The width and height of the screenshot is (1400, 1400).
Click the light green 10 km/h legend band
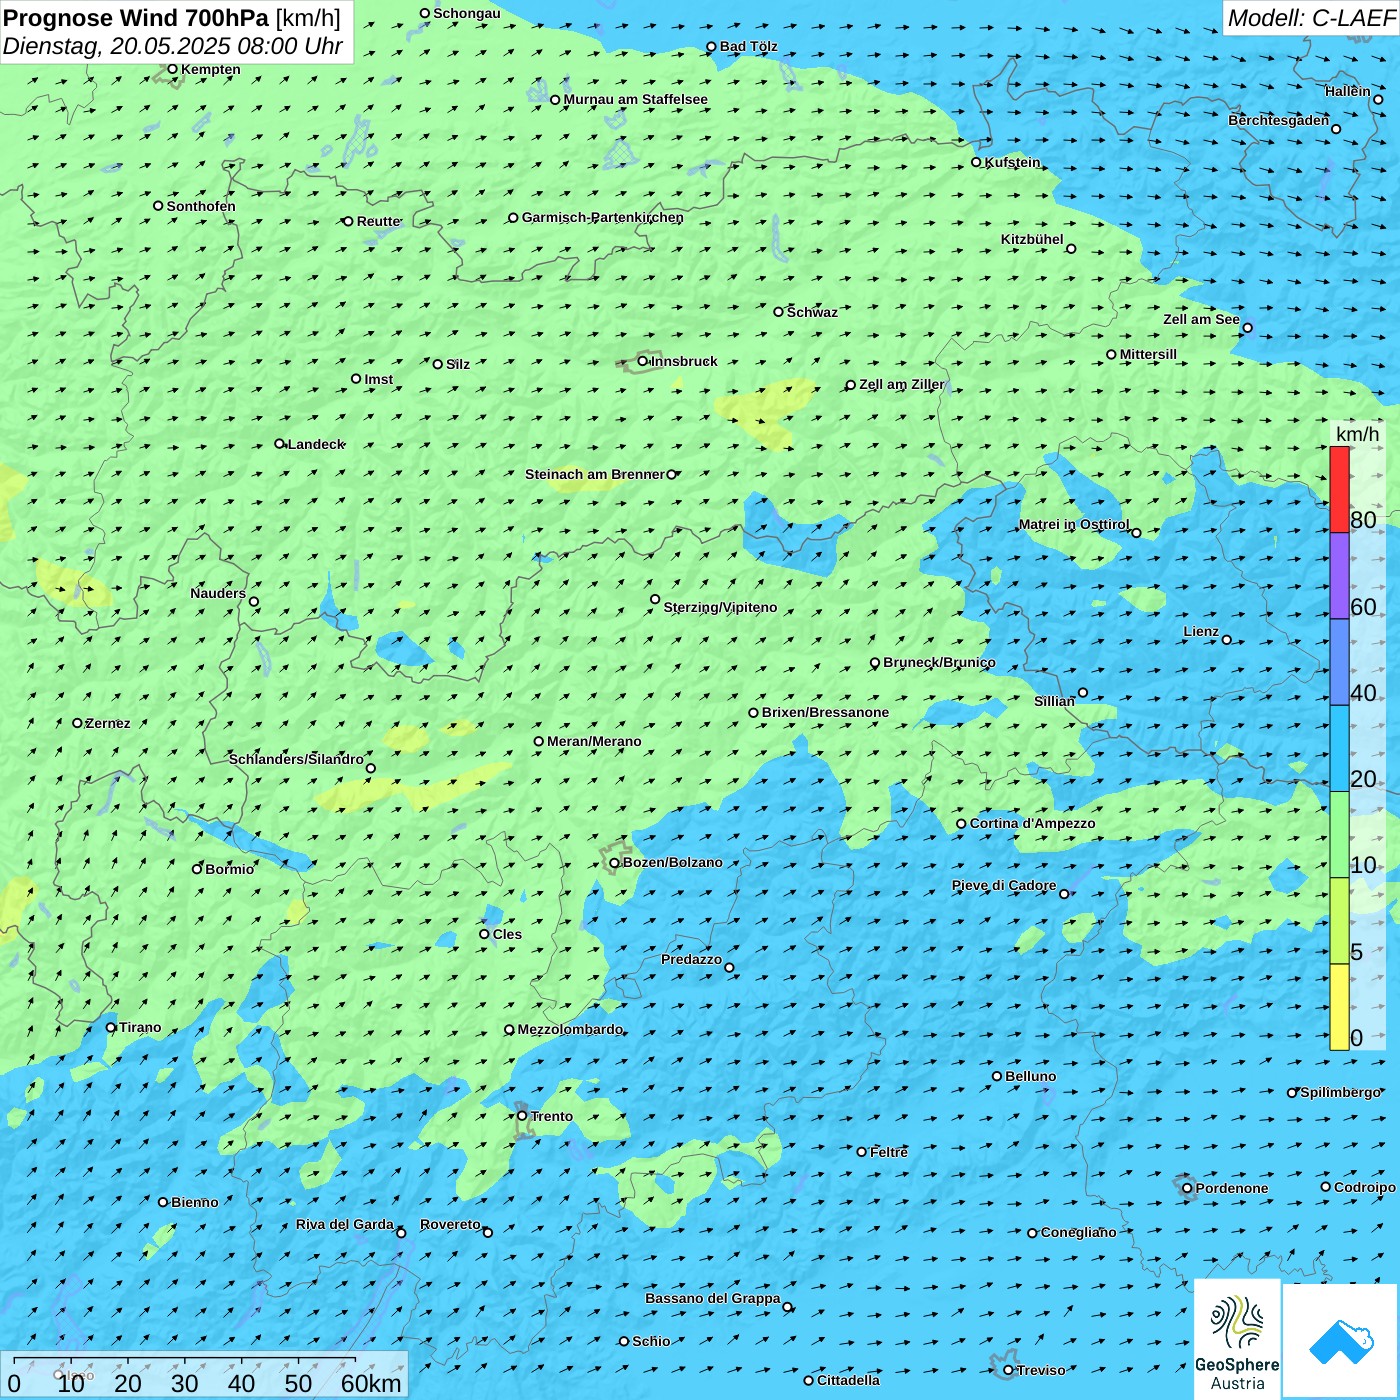click(x=1339, y=835)
